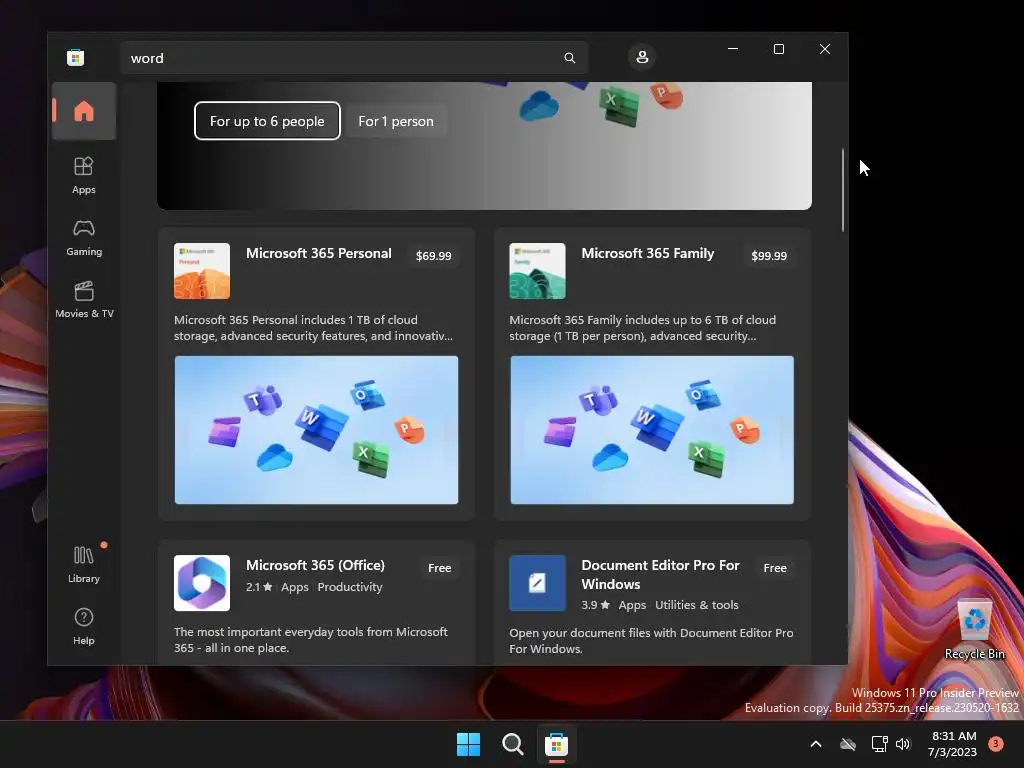Open the user account profile icon
This screenshot has height=768, width=1024.
pyautogui.click(x=642, y=57)
